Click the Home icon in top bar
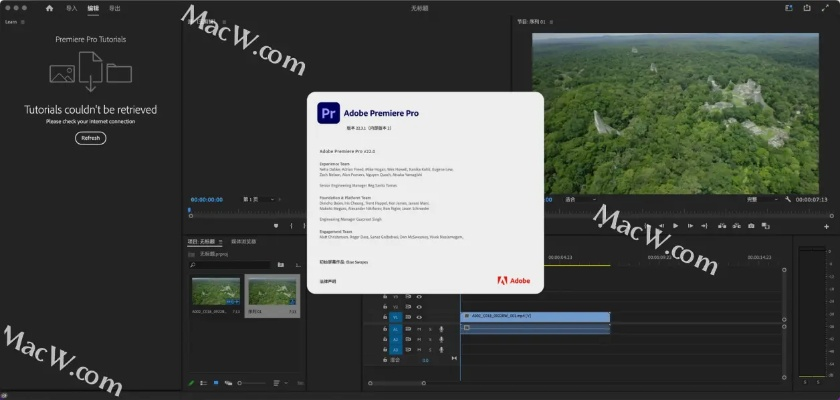840x400 pixels. [49, 8]
